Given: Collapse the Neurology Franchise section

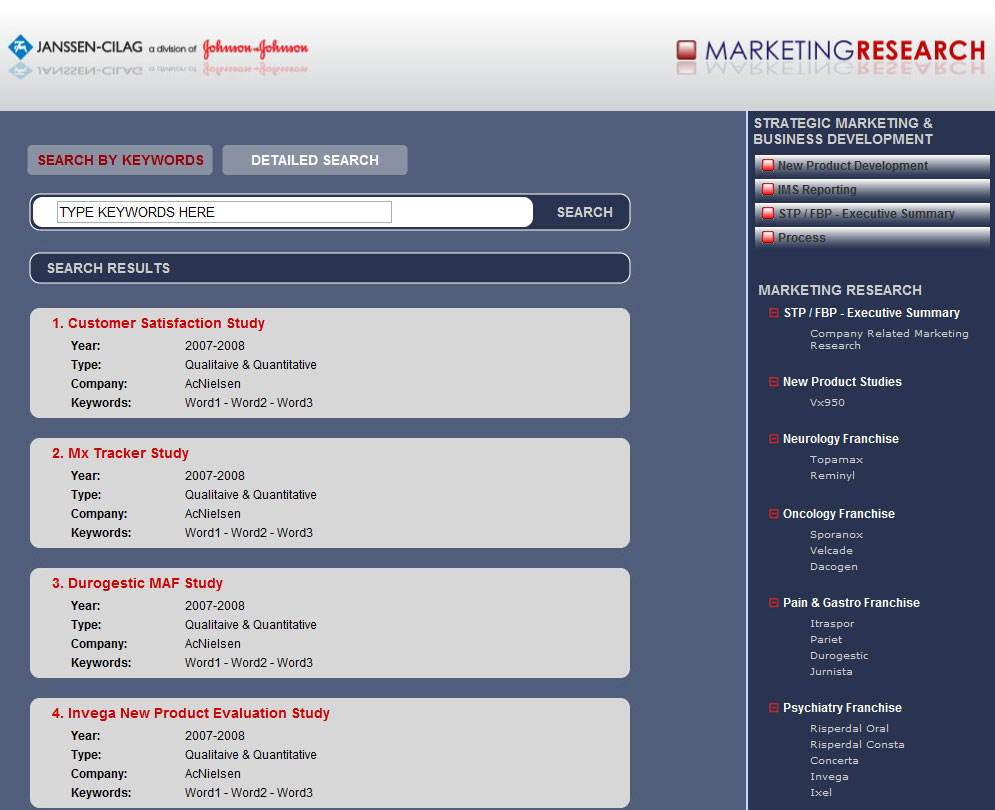Looking at the screenshot, I should coord(774,439).
